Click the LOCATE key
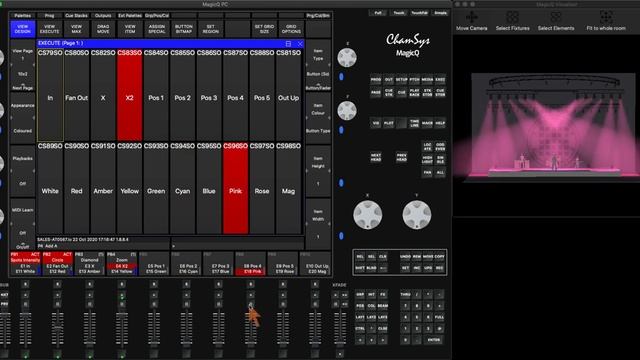This screenshot has width=640, height=360. pyautogui.click(x=427, y=147)
